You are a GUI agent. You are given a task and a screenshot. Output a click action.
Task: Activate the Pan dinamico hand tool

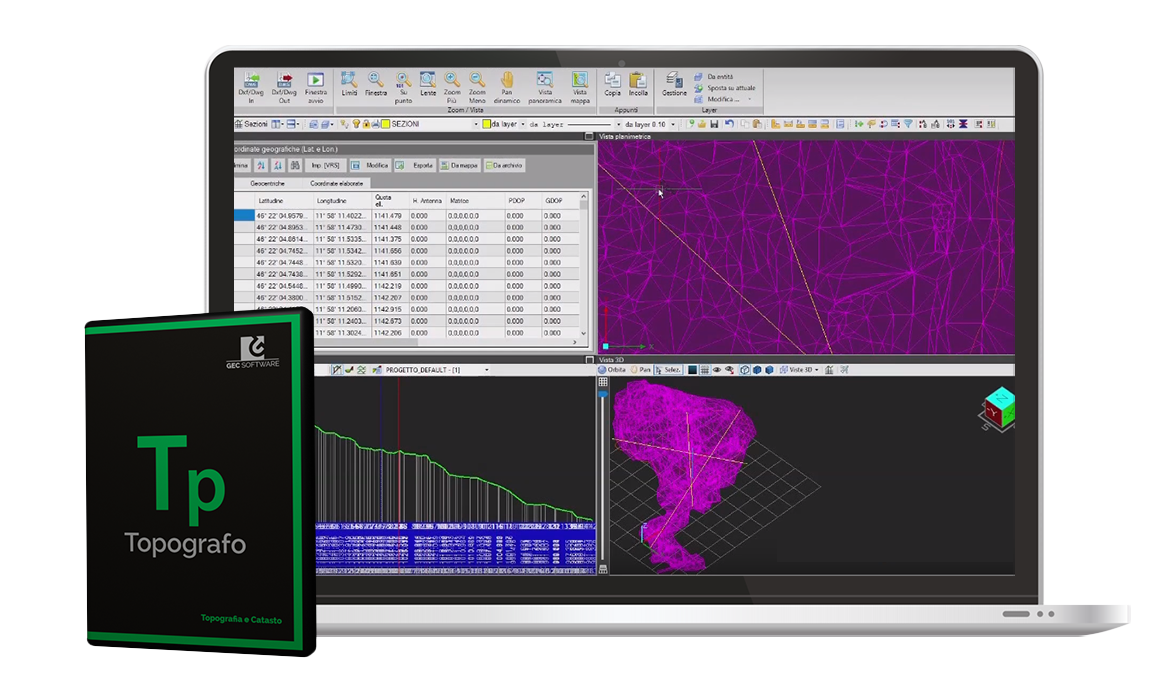pyautogui.click(x=507, y=87)
